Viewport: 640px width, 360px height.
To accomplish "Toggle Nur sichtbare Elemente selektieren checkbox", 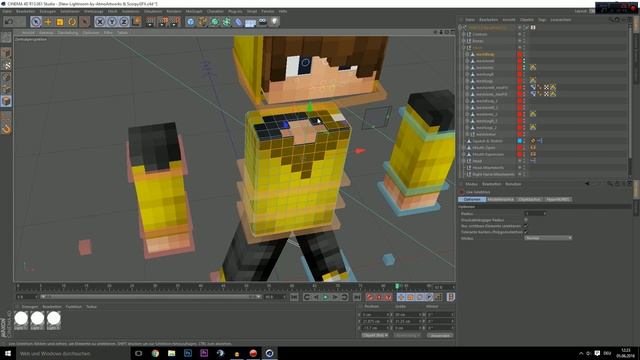I will click(526, 226).
